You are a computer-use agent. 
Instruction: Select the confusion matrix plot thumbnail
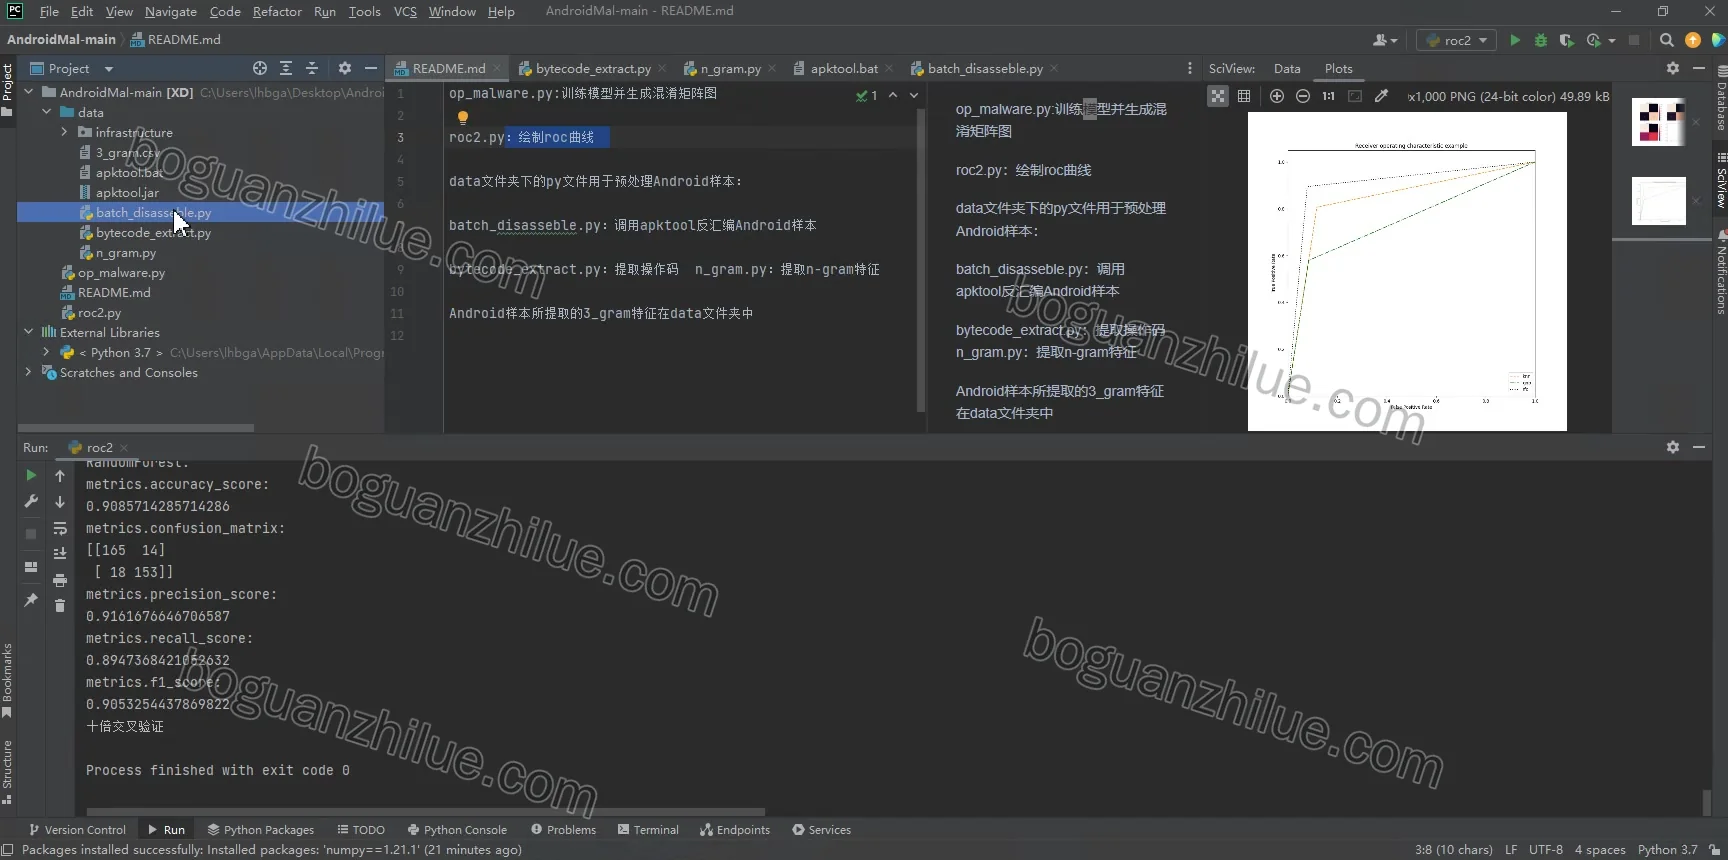tap(1659, 121)
